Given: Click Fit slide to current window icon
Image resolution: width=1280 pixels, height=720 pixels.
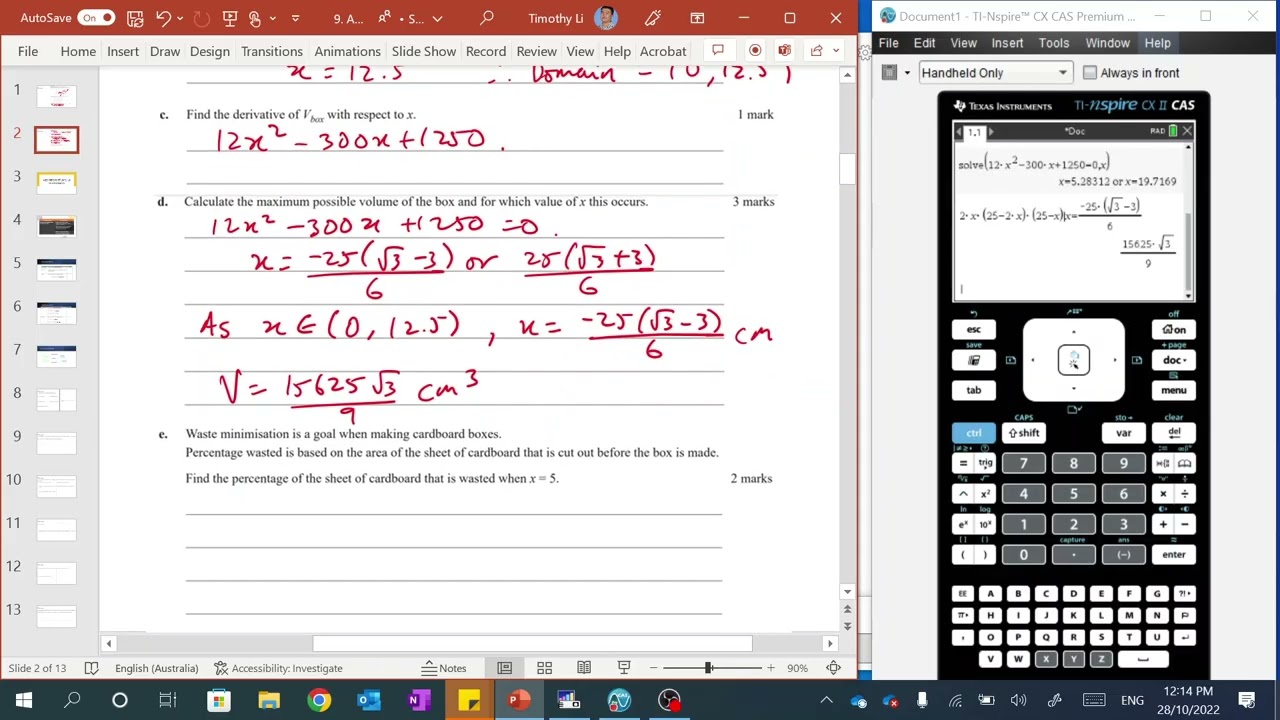Looking at the screenshot, I should [x=833, y=668].
